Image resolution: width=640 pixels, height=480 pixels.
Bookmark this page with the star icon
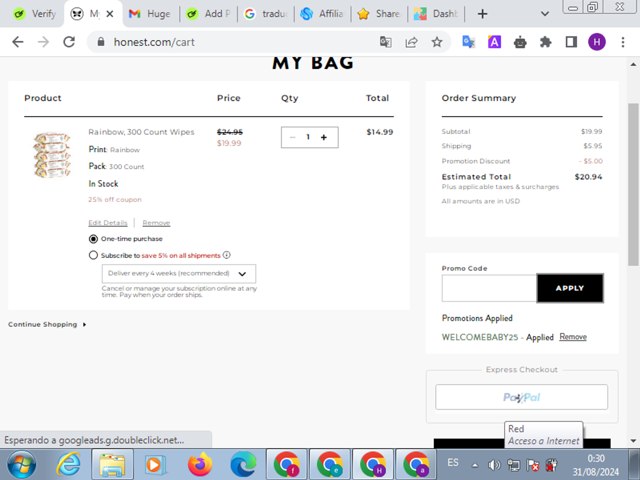tap(437, 42)
